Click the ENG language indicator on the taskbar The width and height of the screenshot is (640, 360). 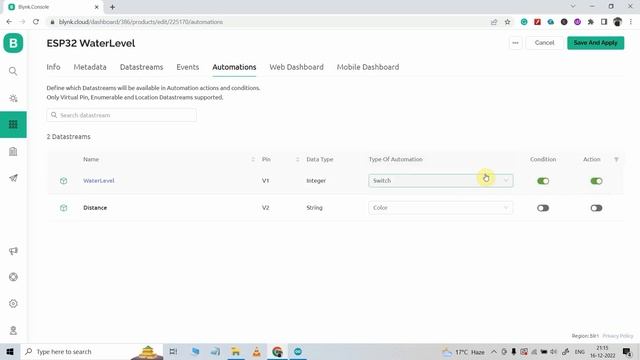pos(580,351)
